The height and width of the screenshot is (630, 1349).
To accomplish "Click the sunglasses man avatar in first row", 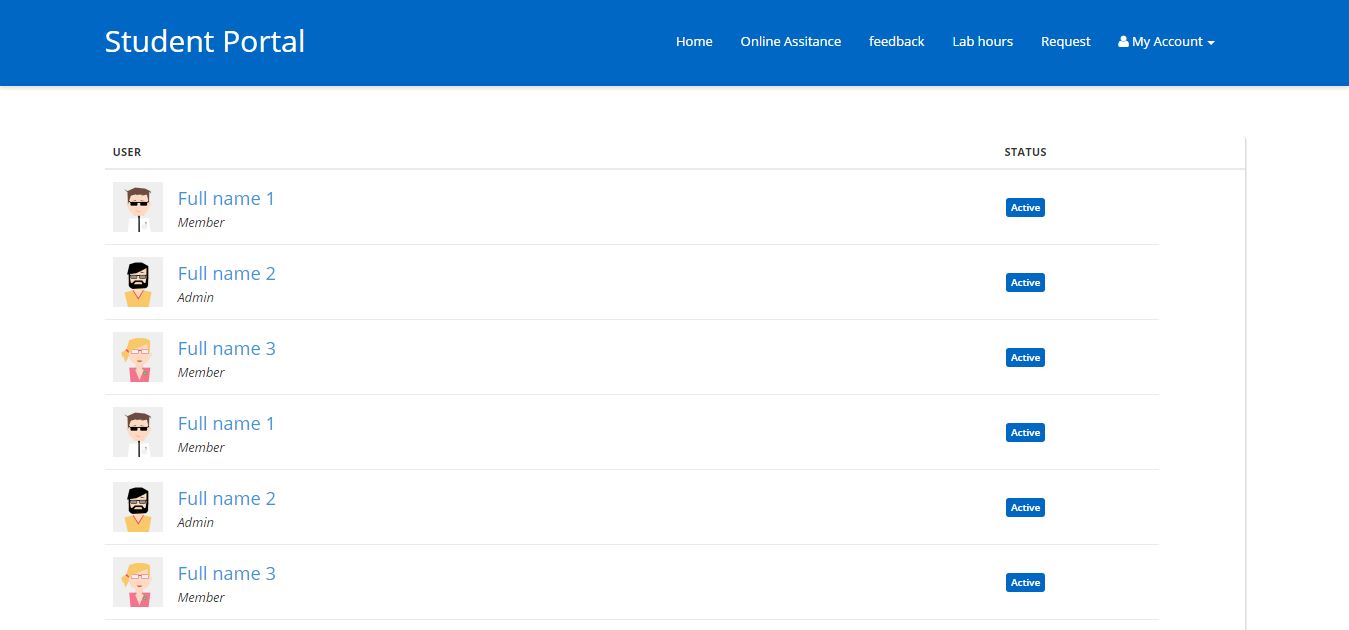I will [138, 207].
